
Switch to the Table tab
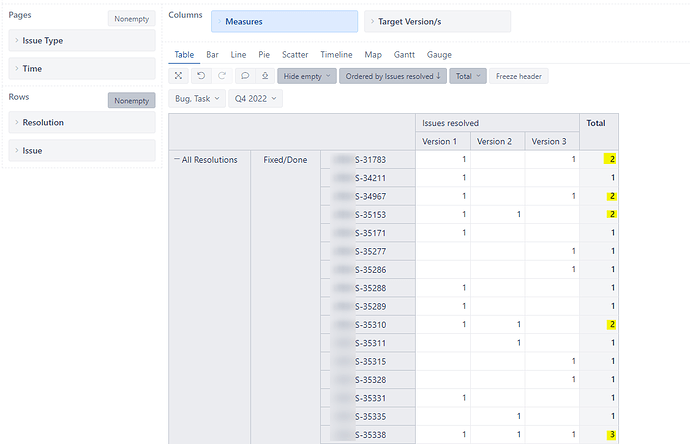click(184, 55)
